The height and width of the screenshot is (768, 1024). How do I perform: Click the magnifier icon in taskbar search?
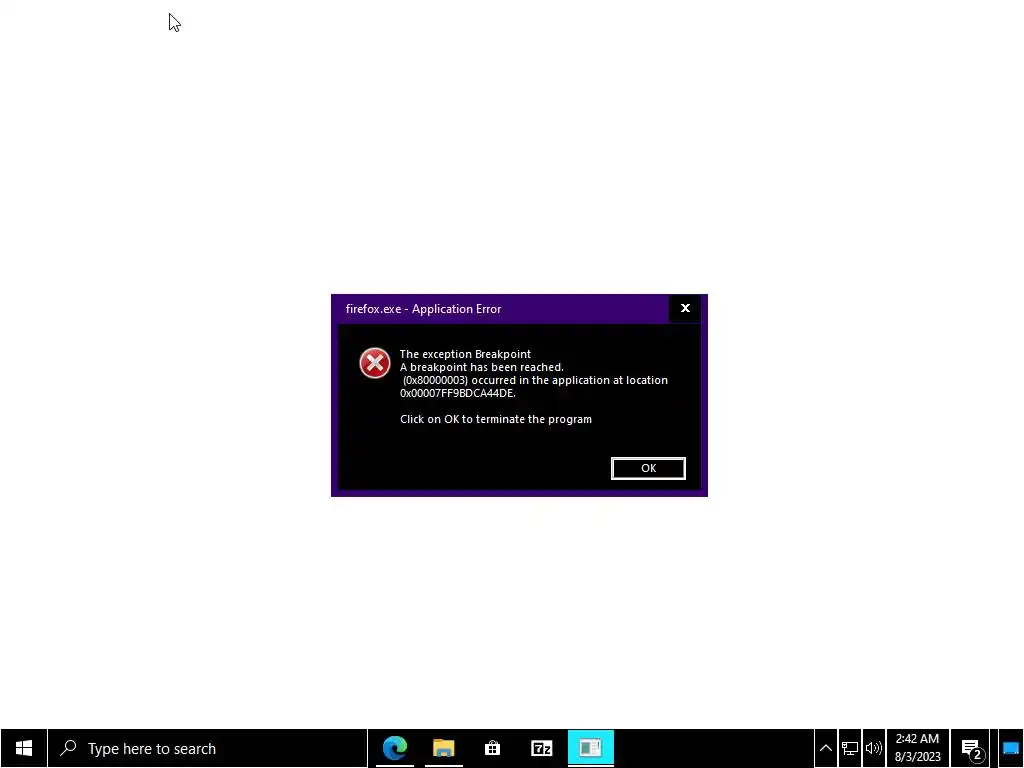click(x=68, y=748)
